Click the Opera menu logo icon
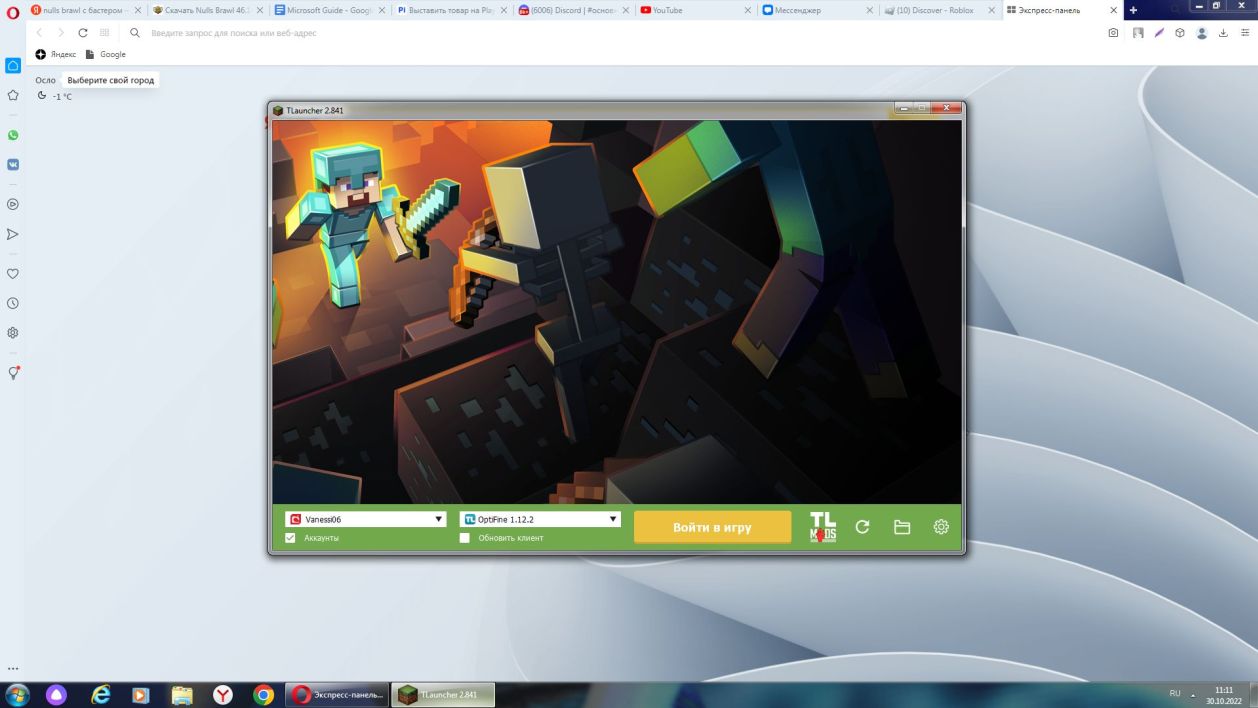 13,12
